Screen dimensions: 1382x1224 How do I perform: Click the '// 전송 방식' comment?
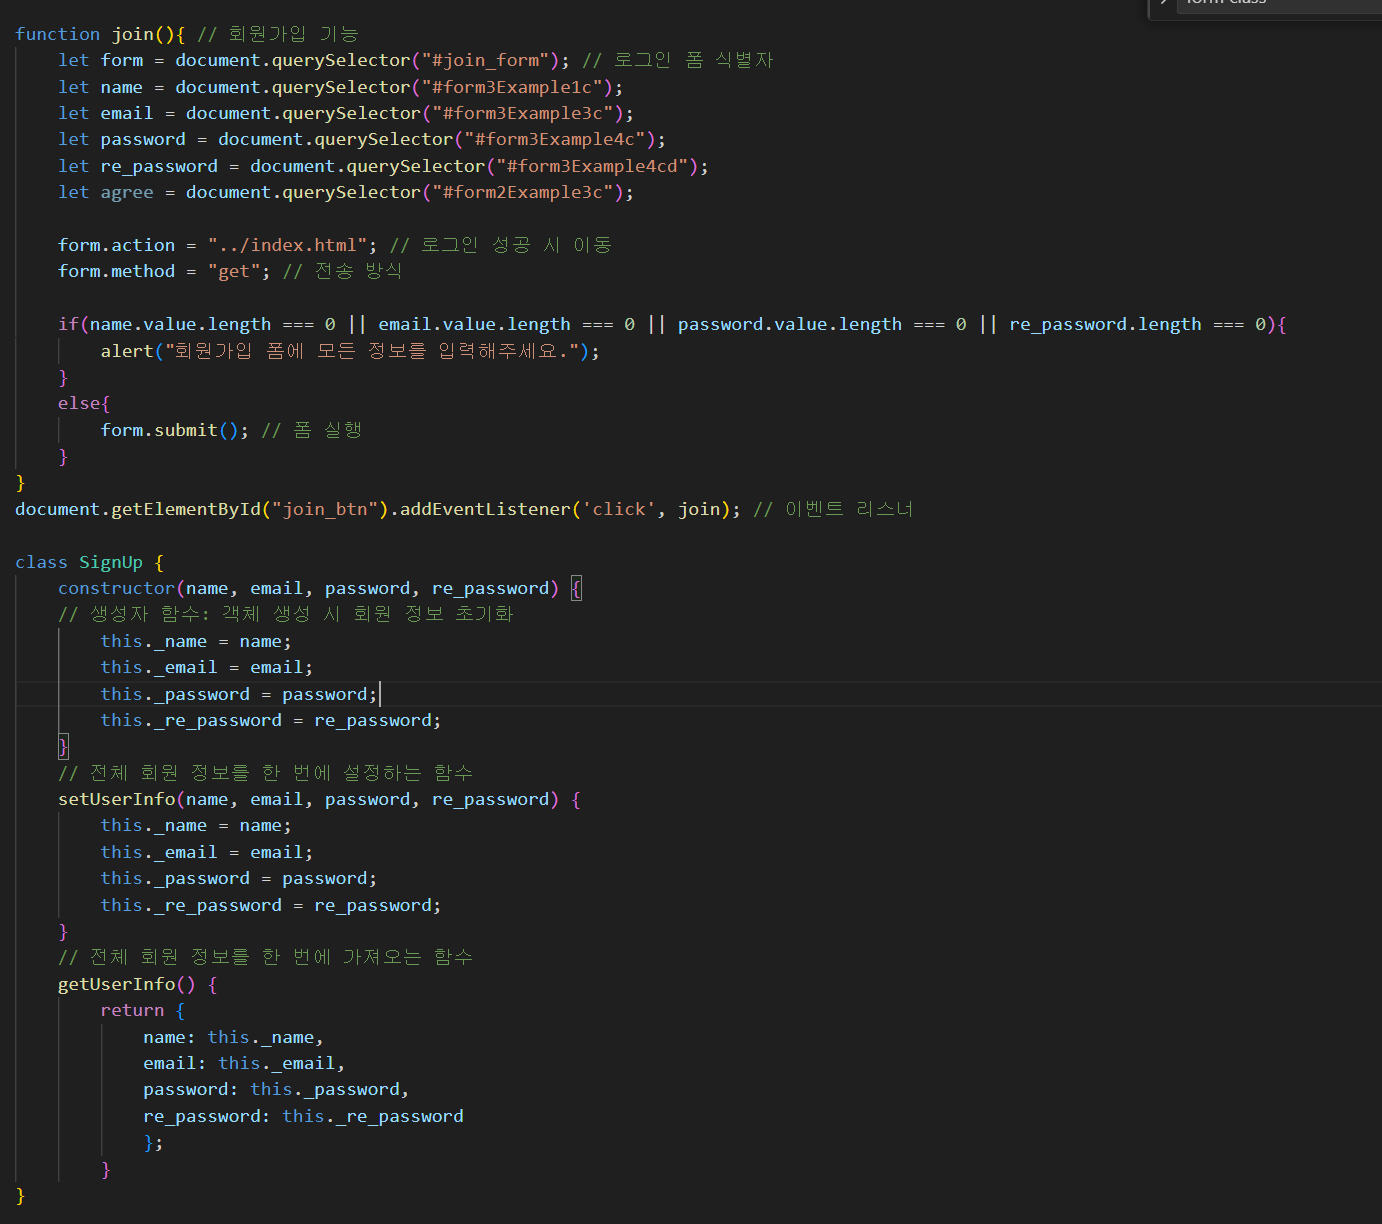coord(342,271)
